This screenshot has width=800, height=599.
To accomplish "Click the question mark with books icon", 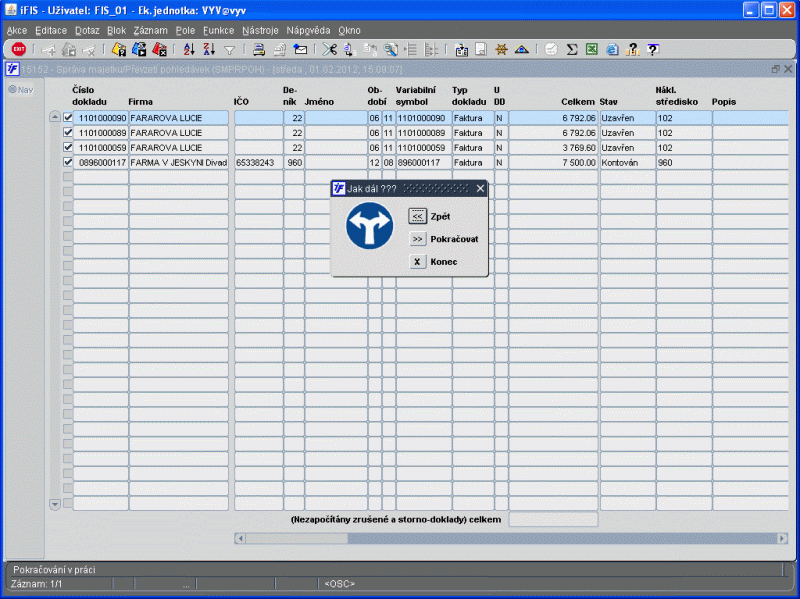I will click(633, 49).
